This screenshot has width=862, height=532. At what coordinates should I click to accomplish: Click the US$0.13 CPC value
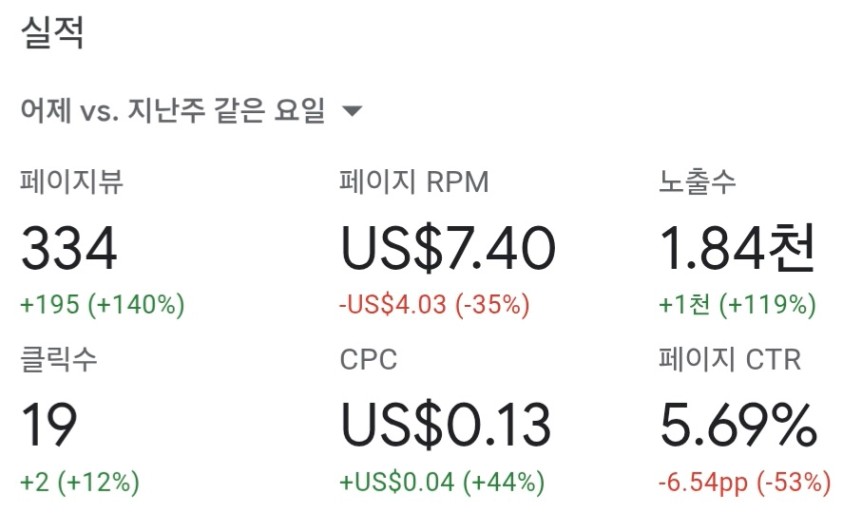[446, 425]
